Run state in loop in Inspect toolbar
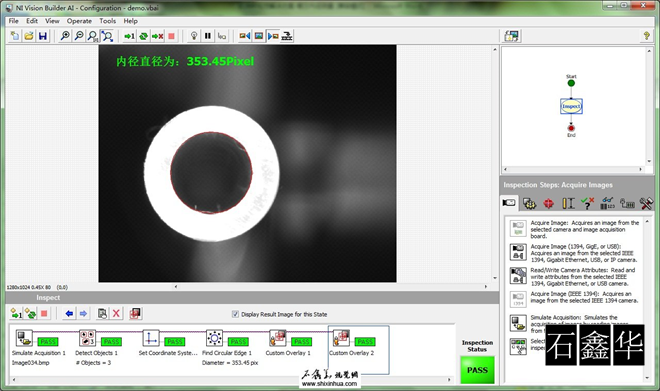The height and width of the screenshot is (391, 660). click(30, 314)
